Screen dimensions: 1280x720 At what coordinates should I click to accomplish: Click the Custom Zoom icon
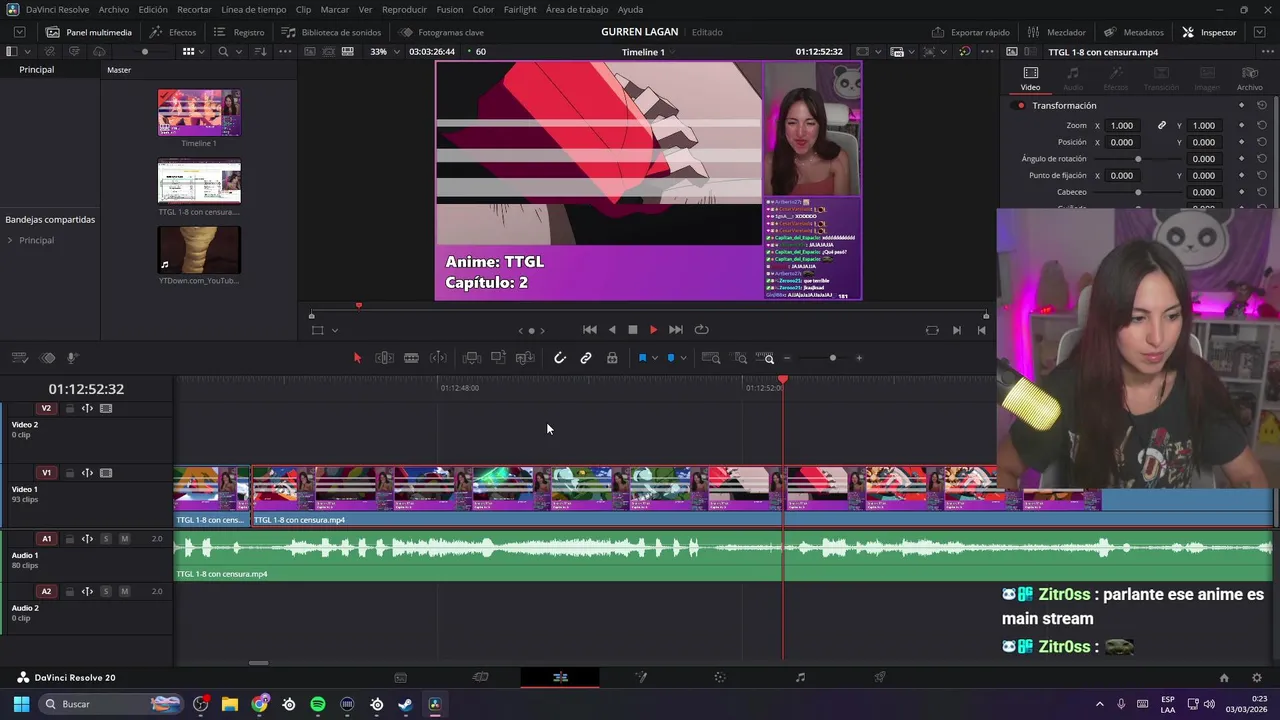tap(765, 358)
